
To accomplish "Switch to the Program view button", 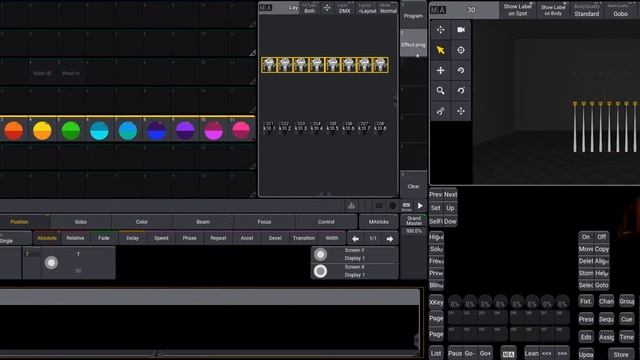I will (413, 14).
